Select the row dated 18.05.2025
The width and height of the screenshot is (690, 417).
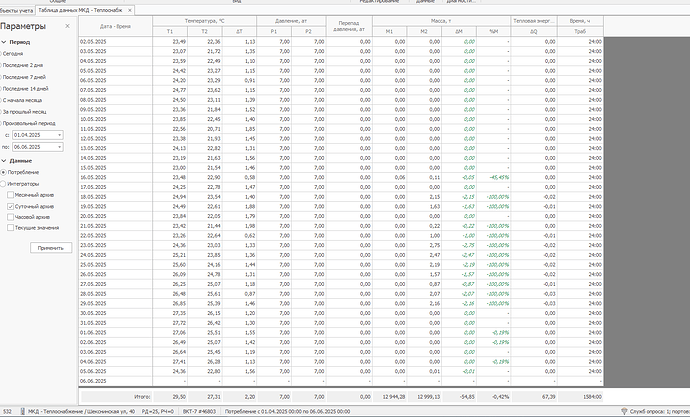click(x=341, y=197)
